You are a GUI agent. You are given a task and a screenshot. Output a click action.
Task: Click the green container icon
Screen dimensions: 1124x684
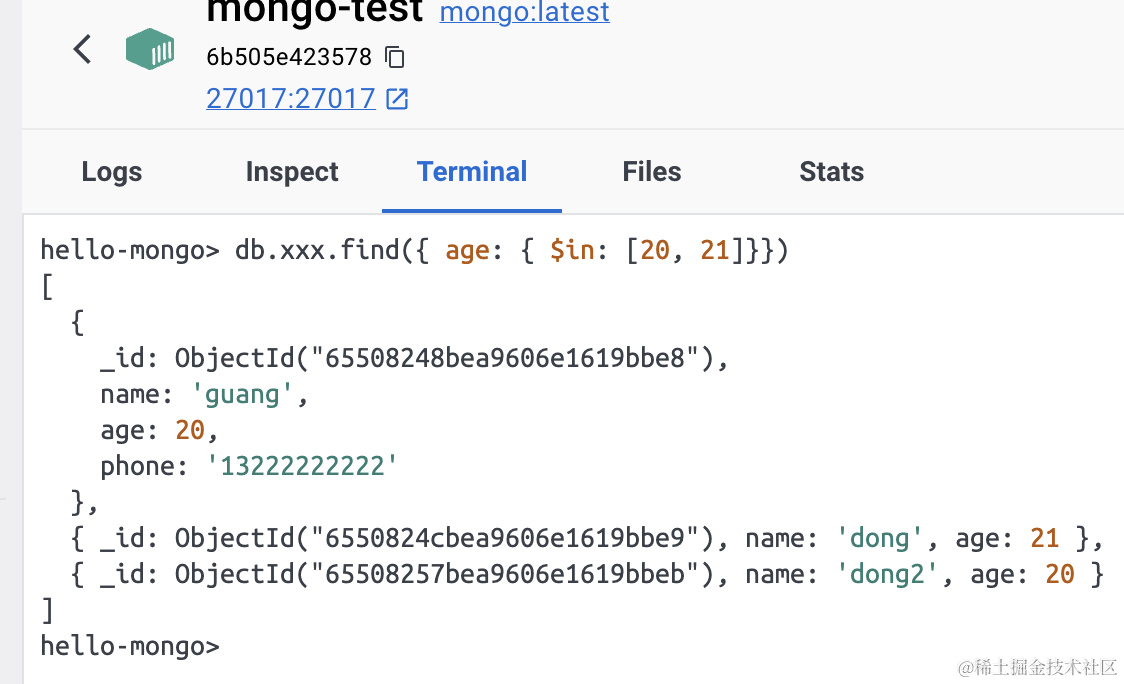point(150,49)
